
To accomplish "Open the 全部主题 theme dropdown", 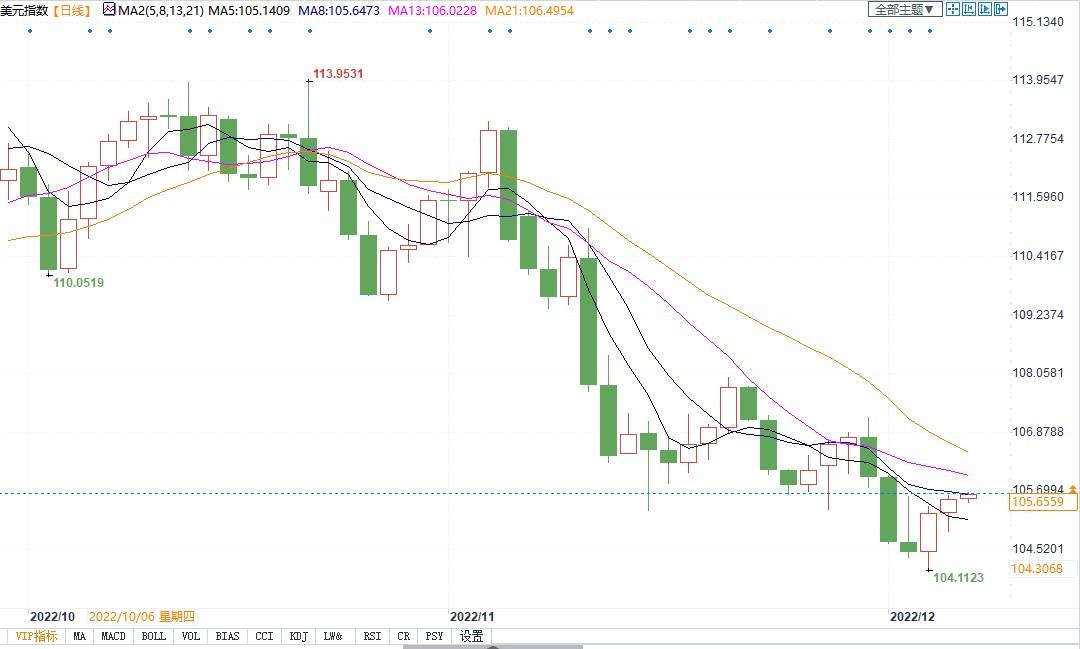I will (x=904, y=9).
